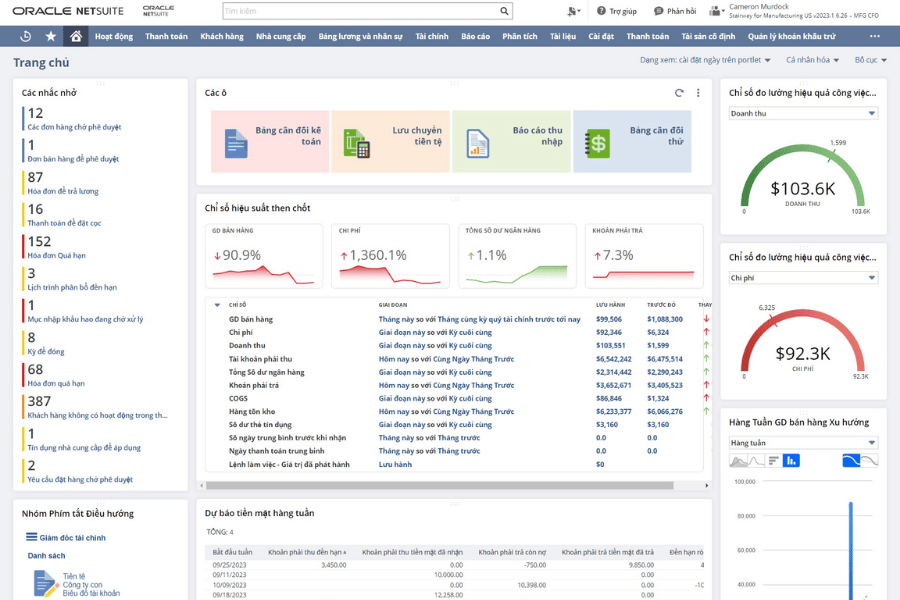900x600 pixels.
Task: Collapse the KPI table chỉ số expander
Action: point(217,305)
